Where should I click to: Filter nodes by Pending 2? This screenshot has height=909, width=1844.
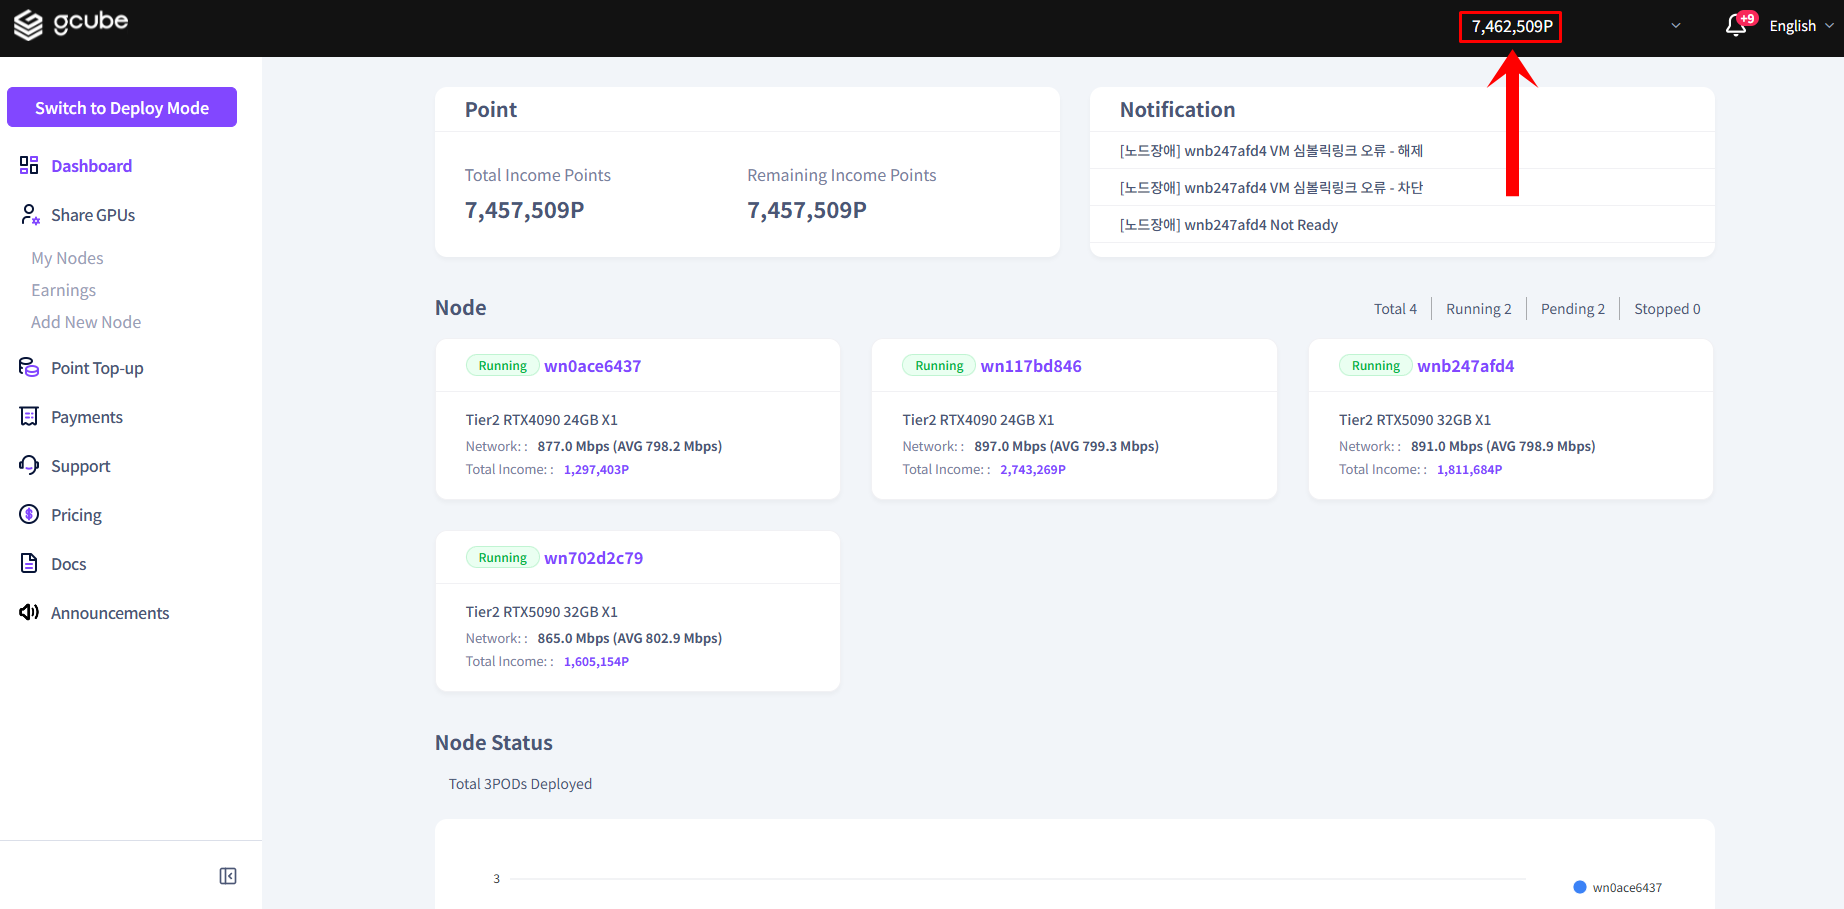[1573, 309]
